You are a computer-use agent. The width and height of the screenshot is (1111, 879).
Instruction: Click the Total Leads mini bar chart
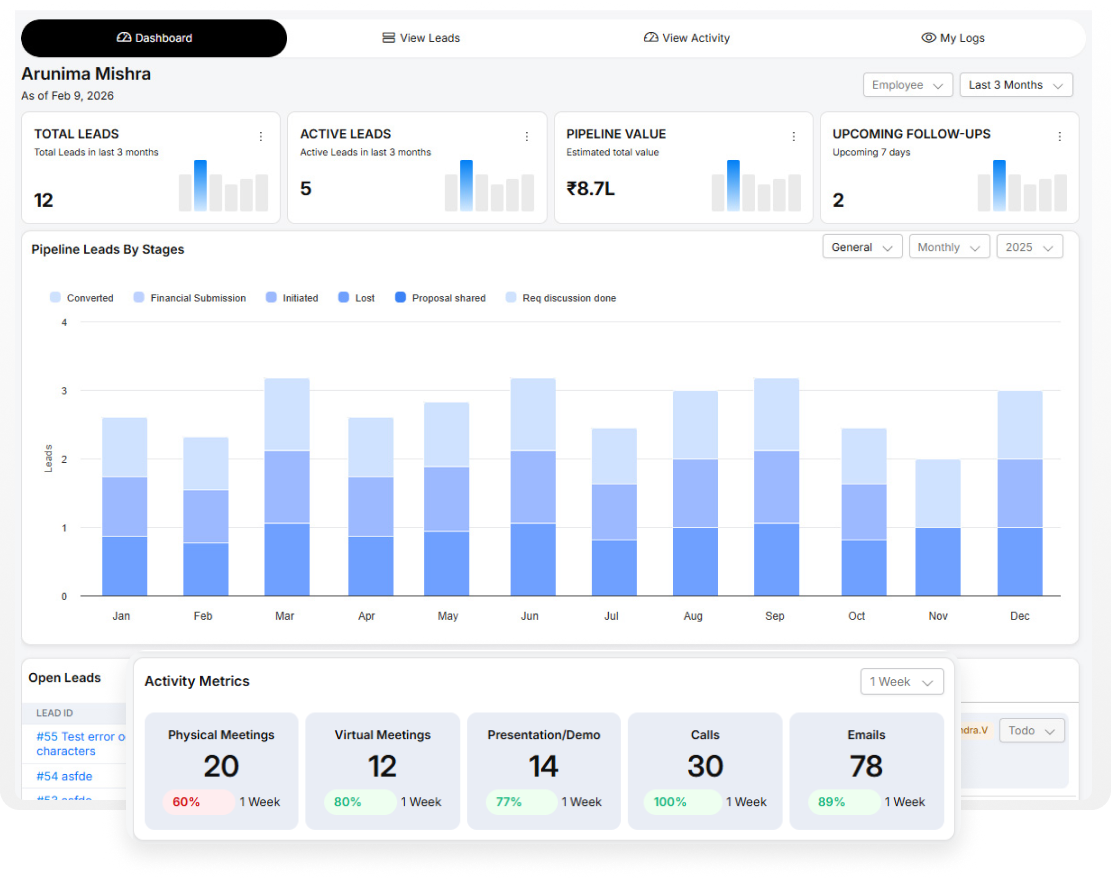coord(223,187)
